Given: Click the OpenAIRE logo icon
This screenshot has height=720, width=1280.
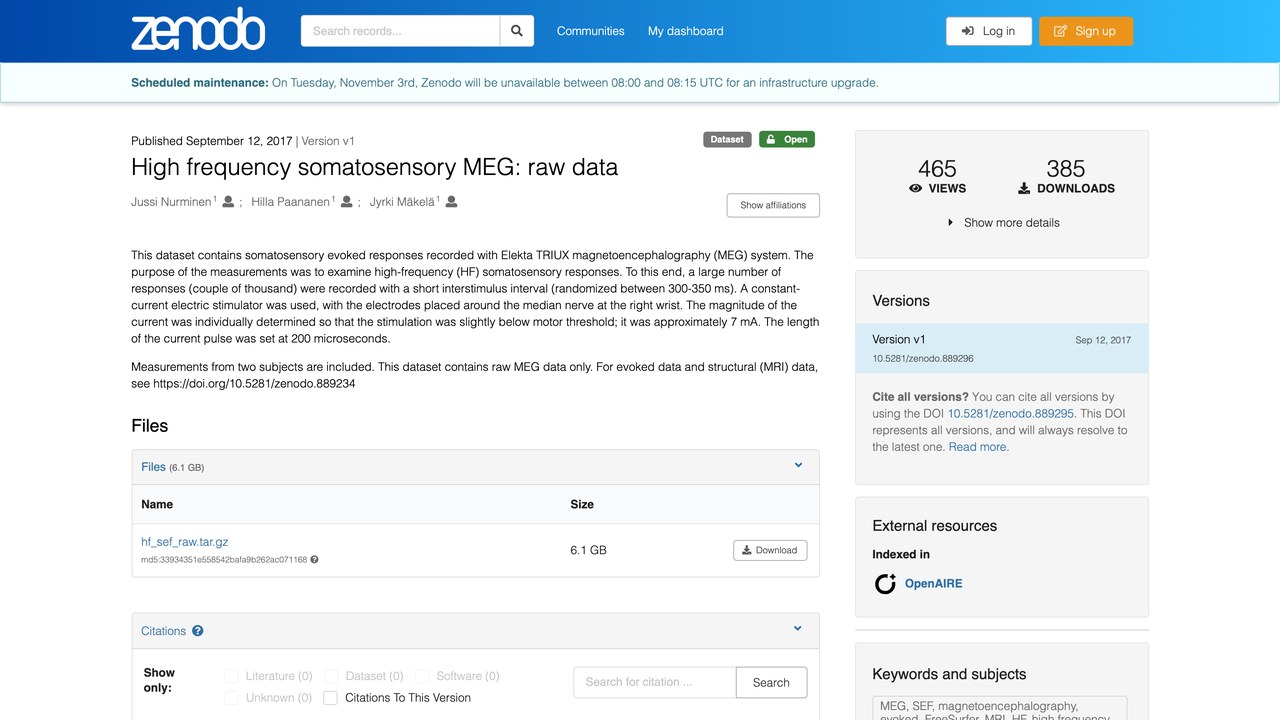Looking at the screenshot, I should [x=885, y=584].
